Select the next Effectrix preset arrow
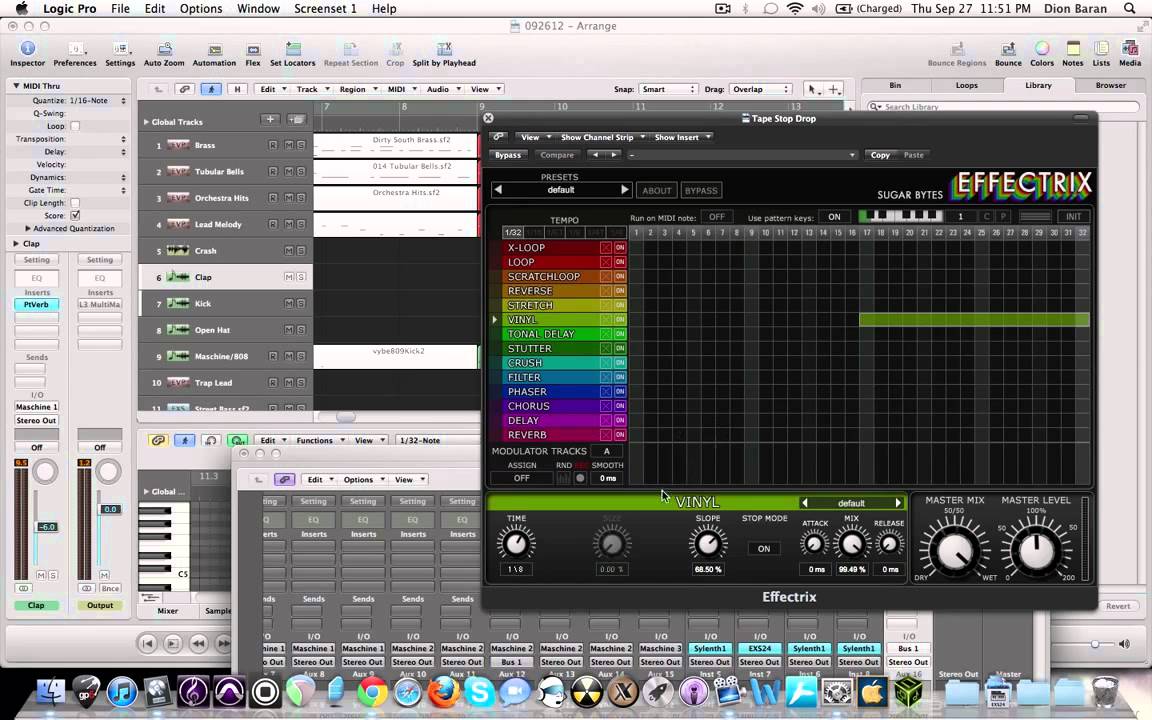 click(x=624, y=190)
